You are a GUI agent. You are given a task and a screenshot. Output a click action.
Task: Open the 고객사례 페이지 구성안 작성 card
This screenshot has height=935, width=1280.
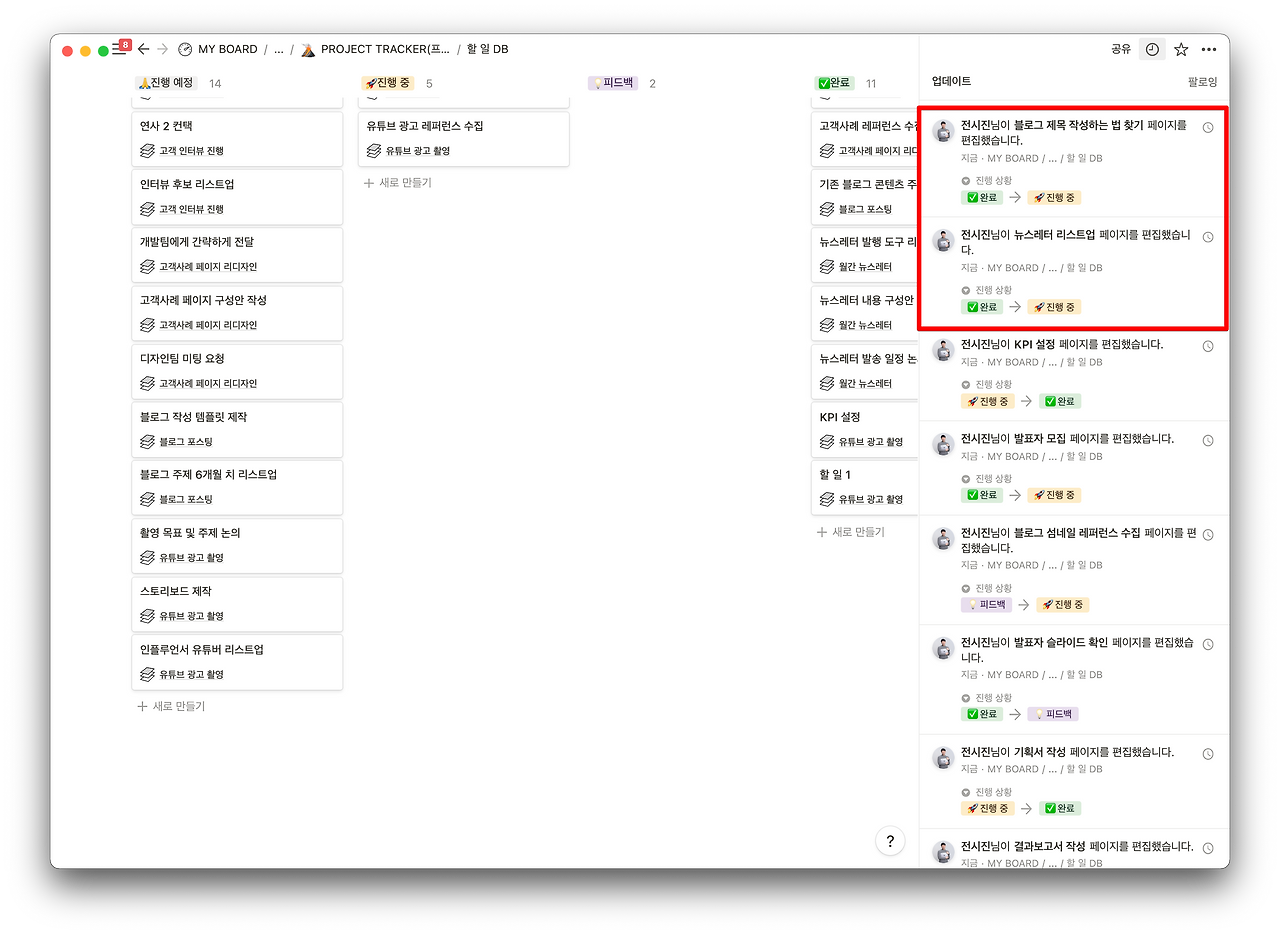(237, 312)
